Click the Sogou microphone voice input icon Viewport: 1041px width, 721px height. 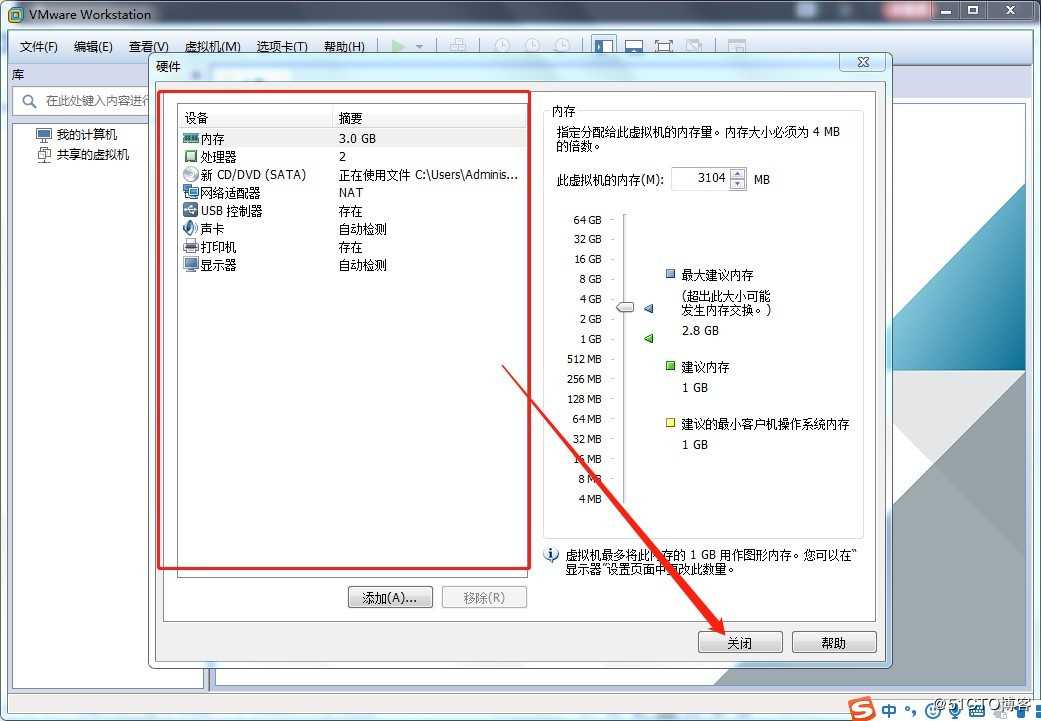pos(954,710)
